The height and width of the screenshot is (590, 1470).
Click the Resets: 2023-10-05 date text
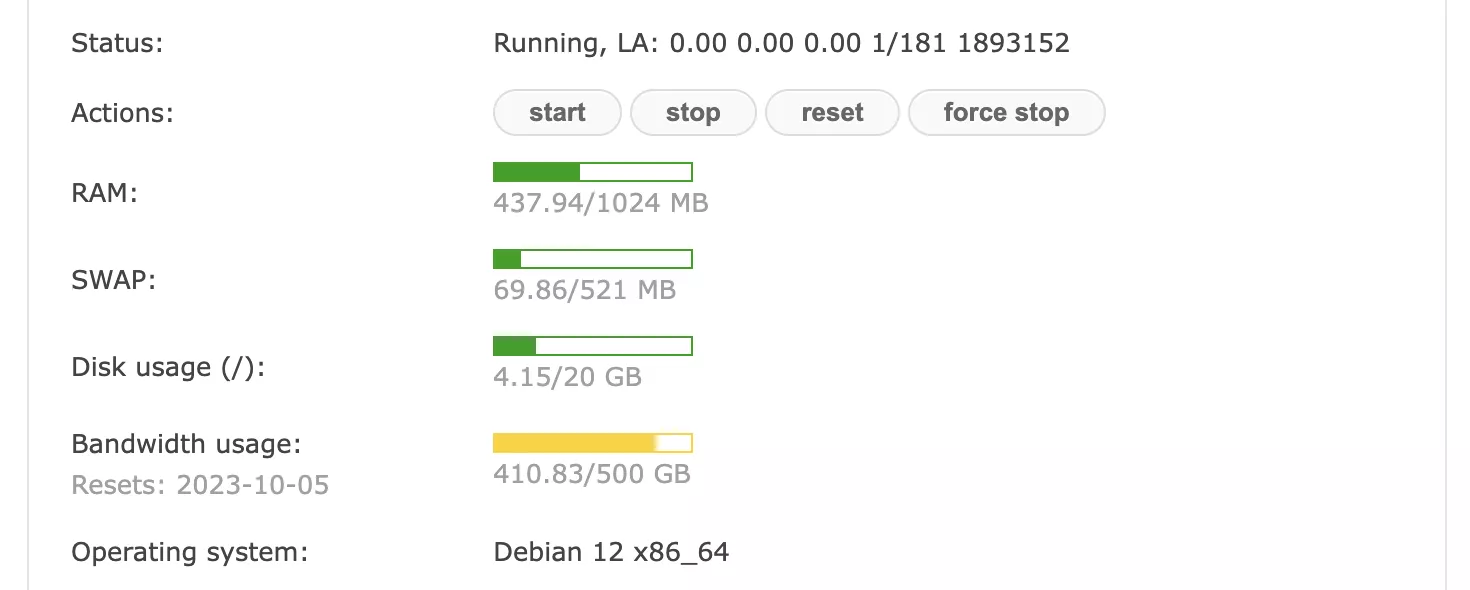[200, 486]
